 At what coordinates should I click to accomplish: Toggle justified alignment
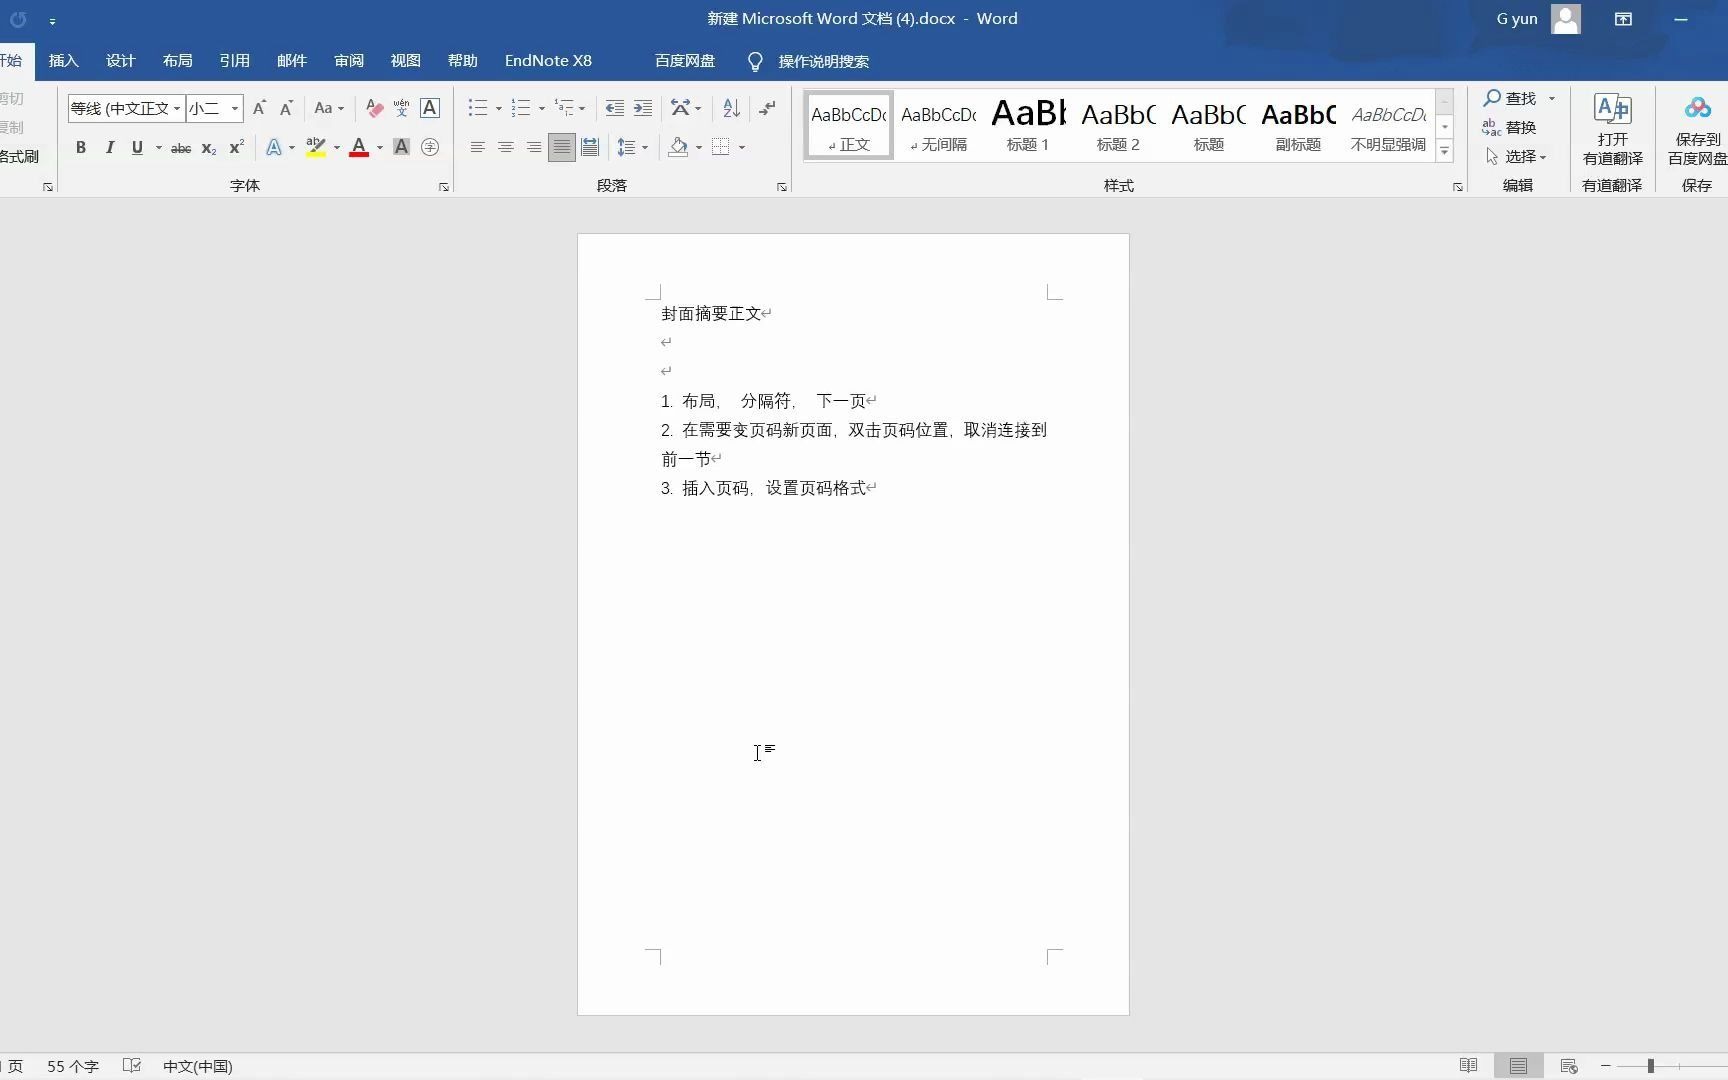[x=561, y=147]
